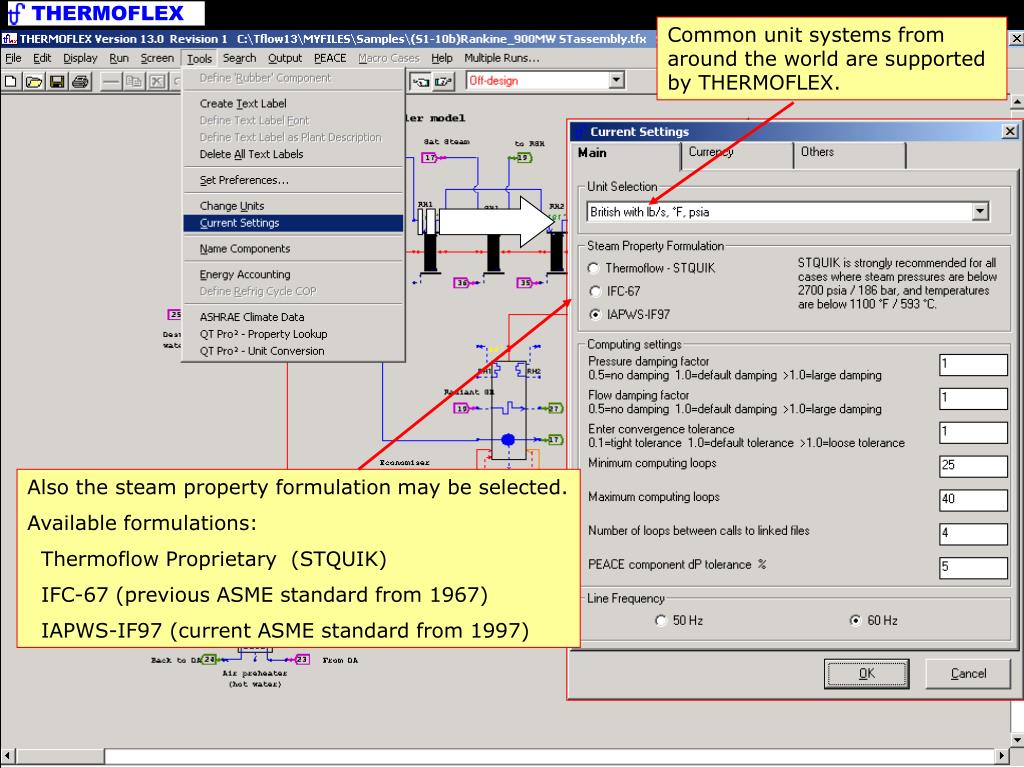Switch to the Currency tab

click(737, 154)
